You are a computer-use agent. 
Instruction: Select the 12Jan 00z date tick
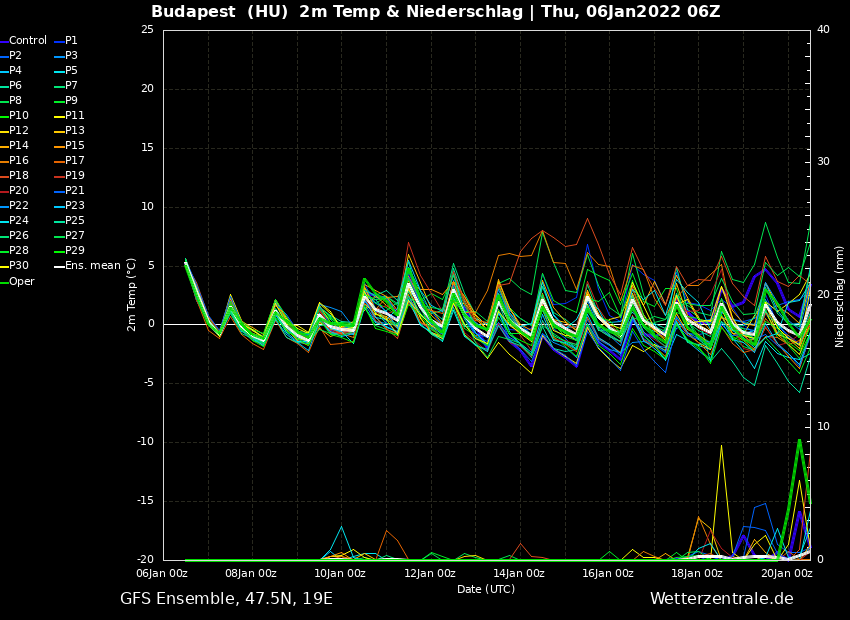coord(430,574)
